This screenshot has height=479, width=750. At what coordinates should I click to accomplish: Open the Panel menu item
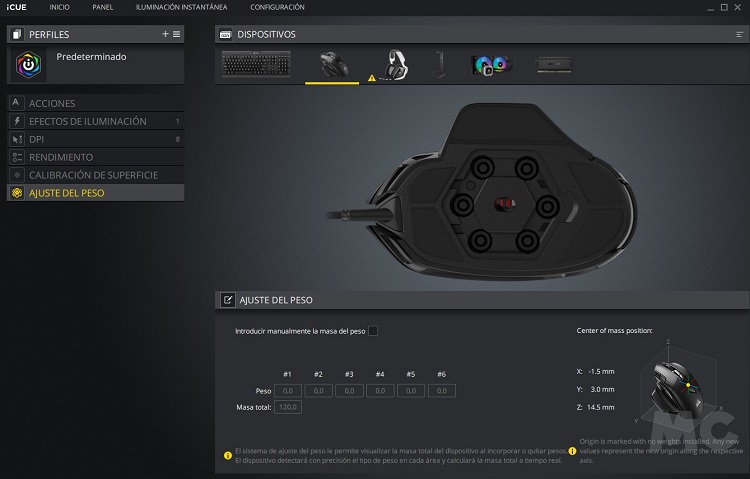103,7
